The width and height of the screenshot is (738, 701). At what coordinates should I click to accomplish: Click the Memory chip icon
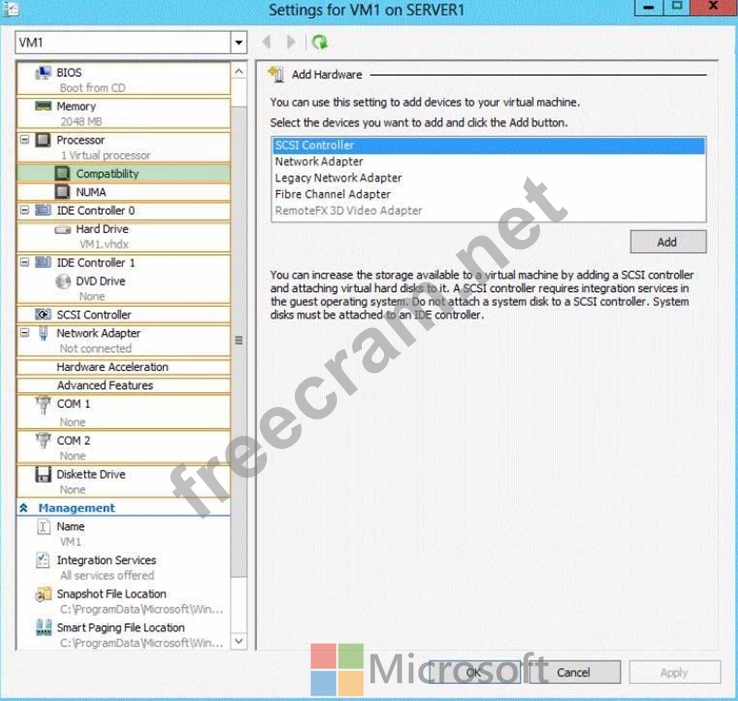(x=43, y=106)
